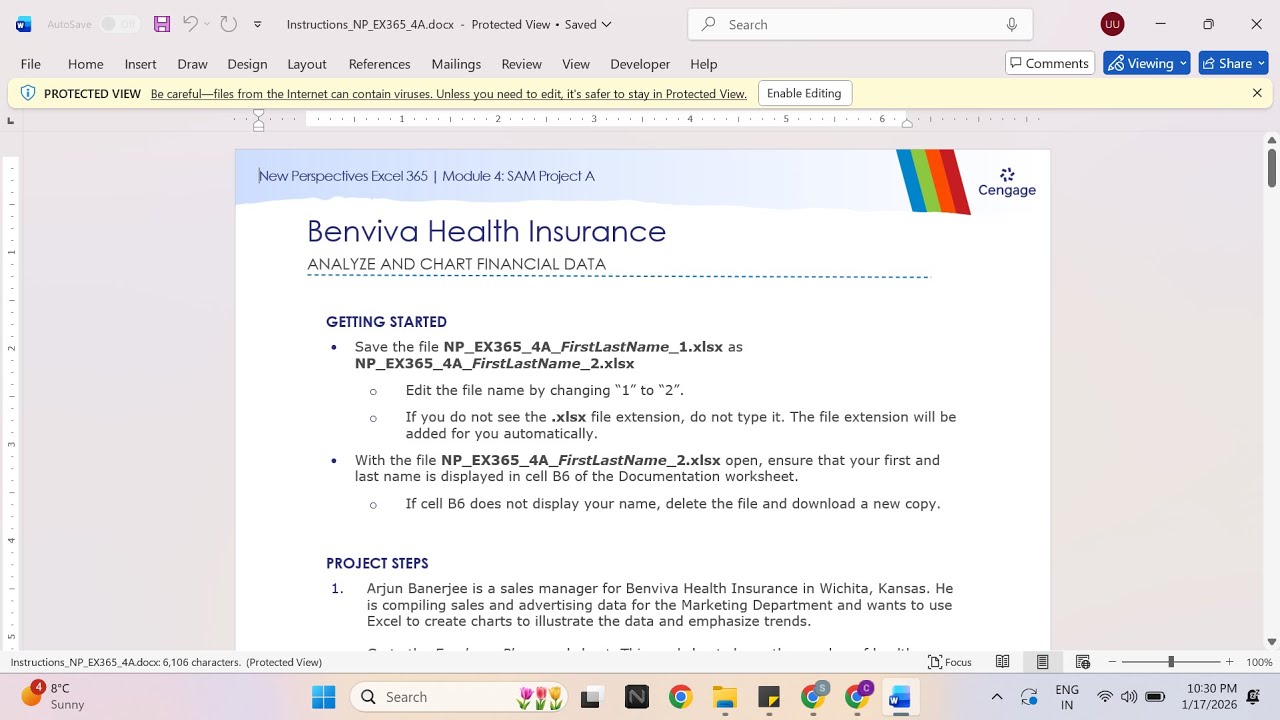Open the Help tab
This screenshot has height=720, width=1280.
point(704,63)
